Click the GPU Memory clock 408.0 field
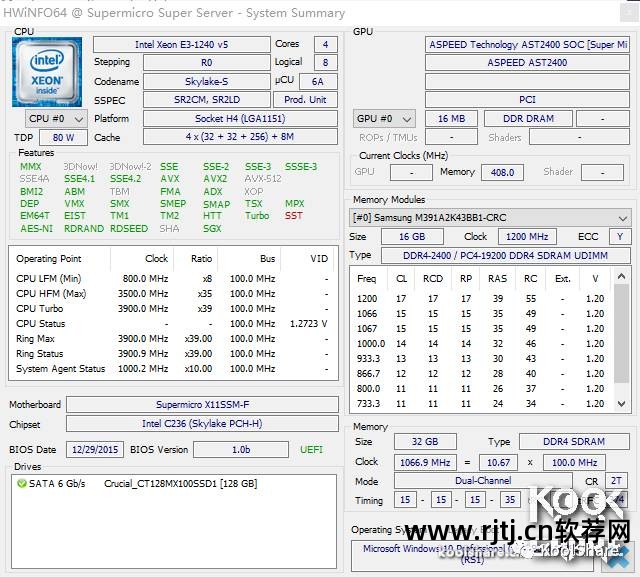640x577 pixels. pos(502,172)
